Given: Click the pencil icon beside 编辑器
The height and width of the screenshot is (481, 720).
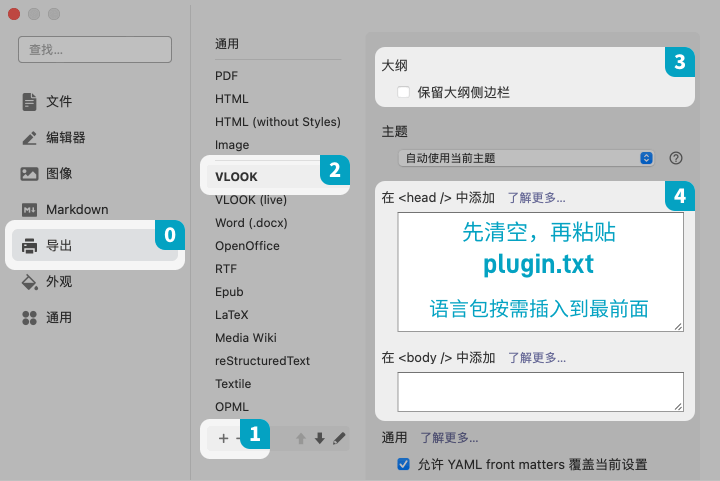Looking at the screenshot, I should pos(29,138).
